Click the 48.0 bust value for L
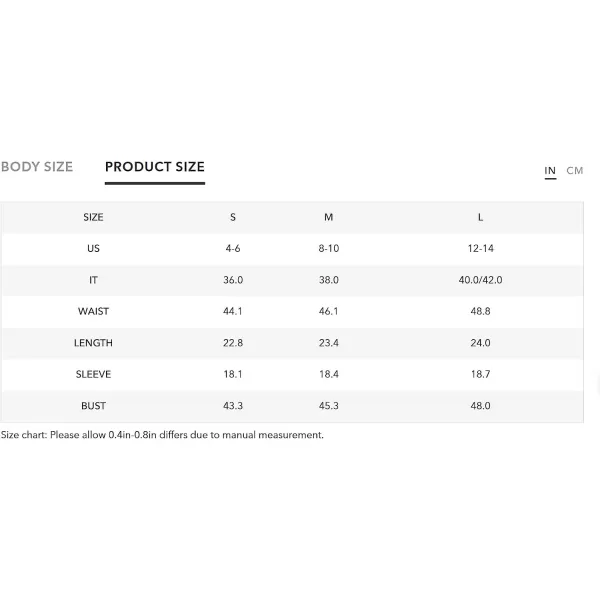Image resolution: width=600 pixels, height=600 pixels. point(481,406)
